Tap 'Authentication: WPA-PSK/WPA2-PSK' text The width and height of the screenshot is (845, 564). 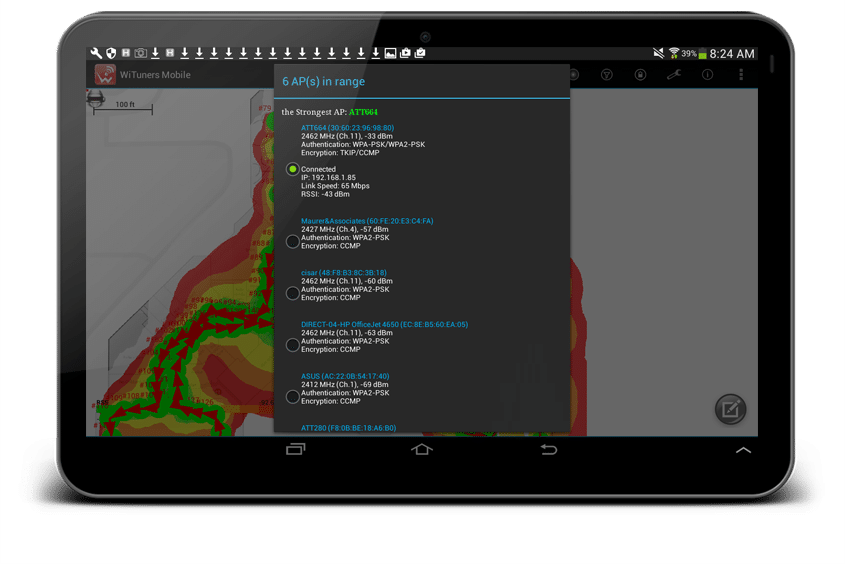(x=363, y=144)
